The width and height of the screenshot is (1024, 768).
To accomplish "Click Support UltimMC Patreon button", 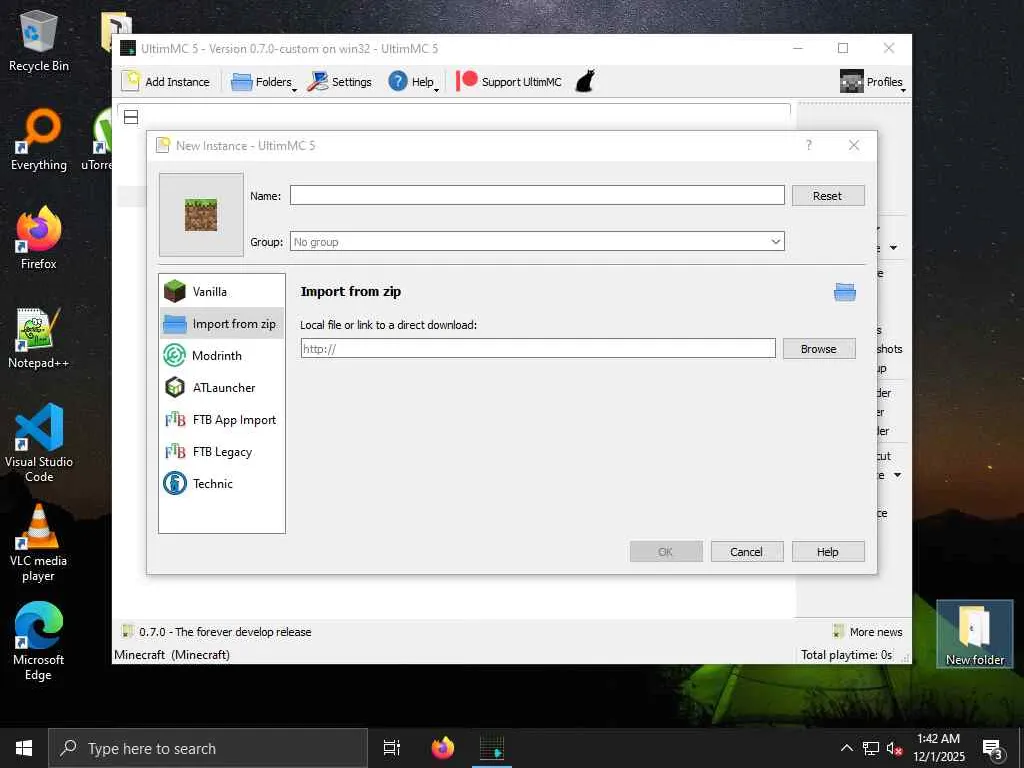I will pos(509,82).
